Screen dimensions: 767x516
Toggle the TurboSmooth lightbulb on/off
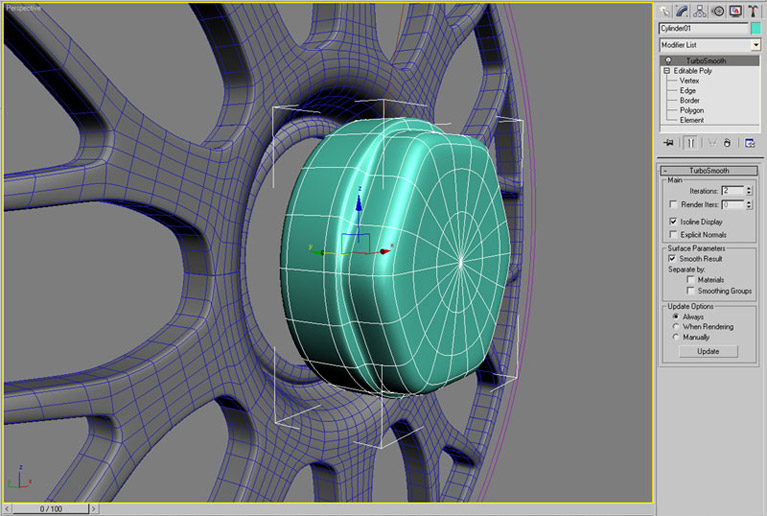tap(668, 61)
